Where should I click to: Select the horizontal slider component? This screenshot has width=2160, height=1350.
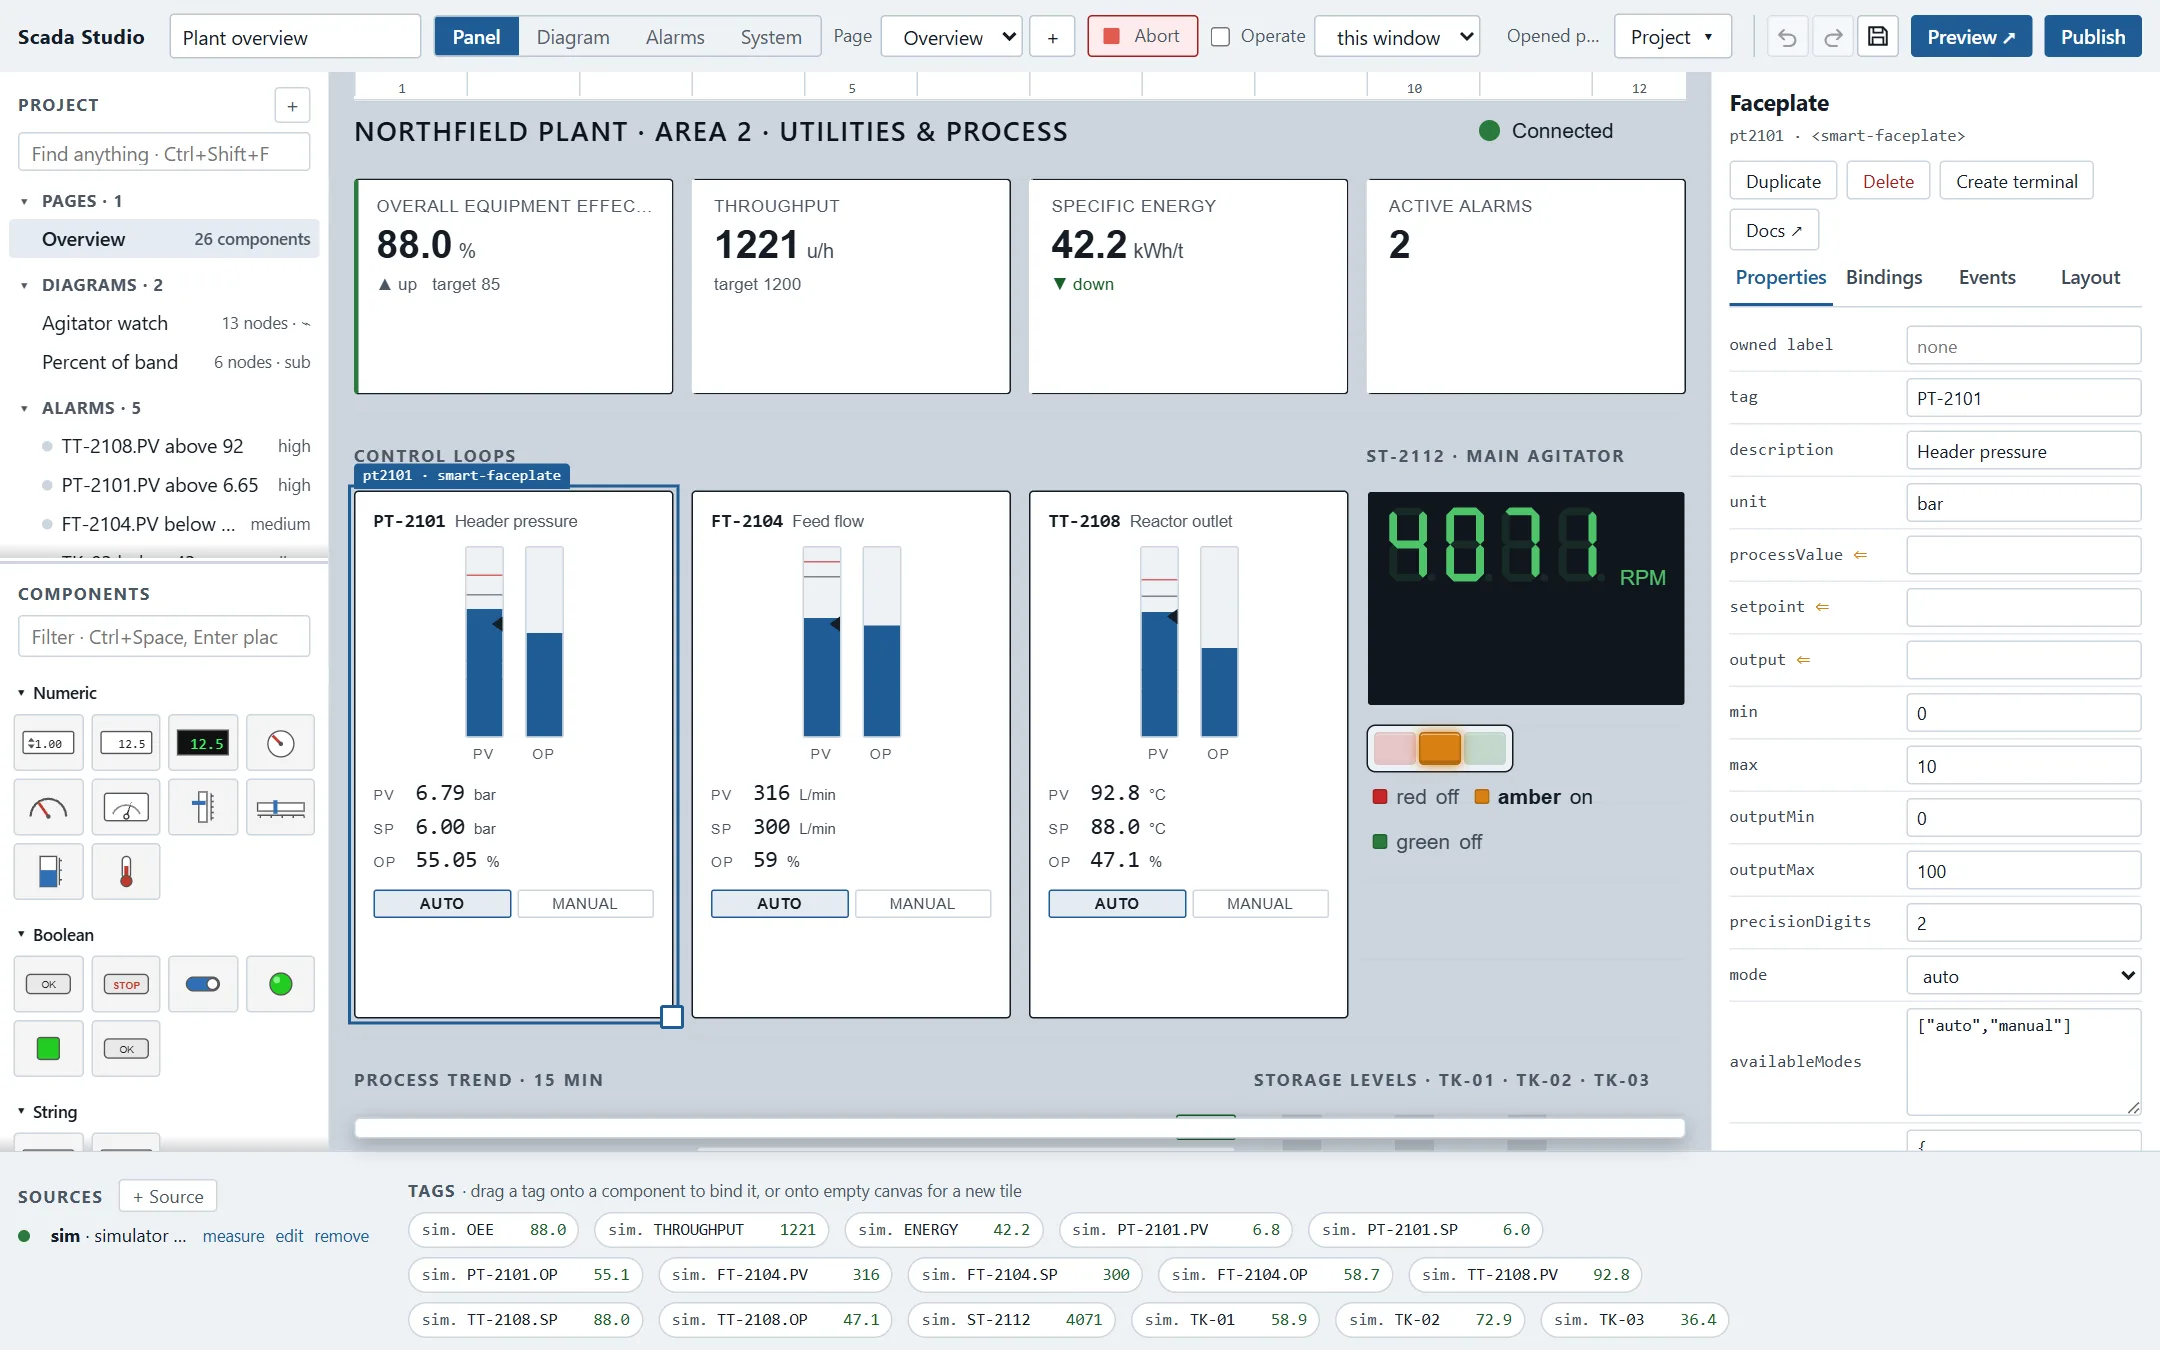(280, 808)
